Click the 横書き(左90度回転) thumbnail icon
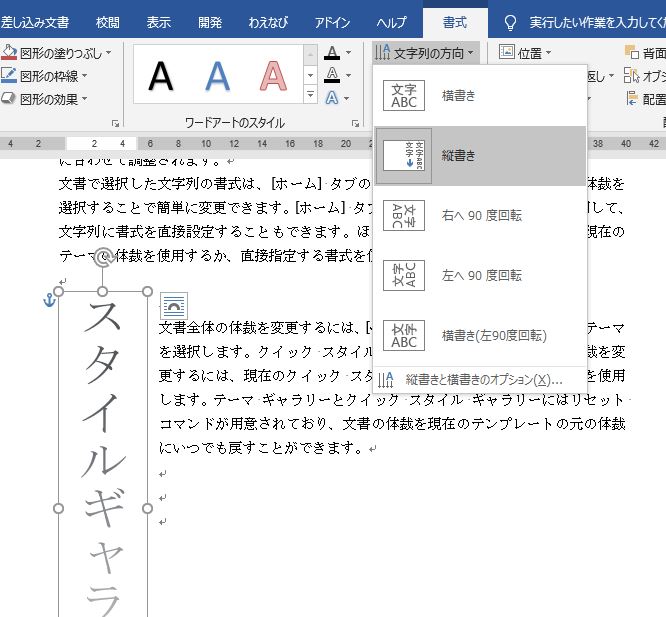The width and height of the screenshot is (666, 617). (404, 335)
